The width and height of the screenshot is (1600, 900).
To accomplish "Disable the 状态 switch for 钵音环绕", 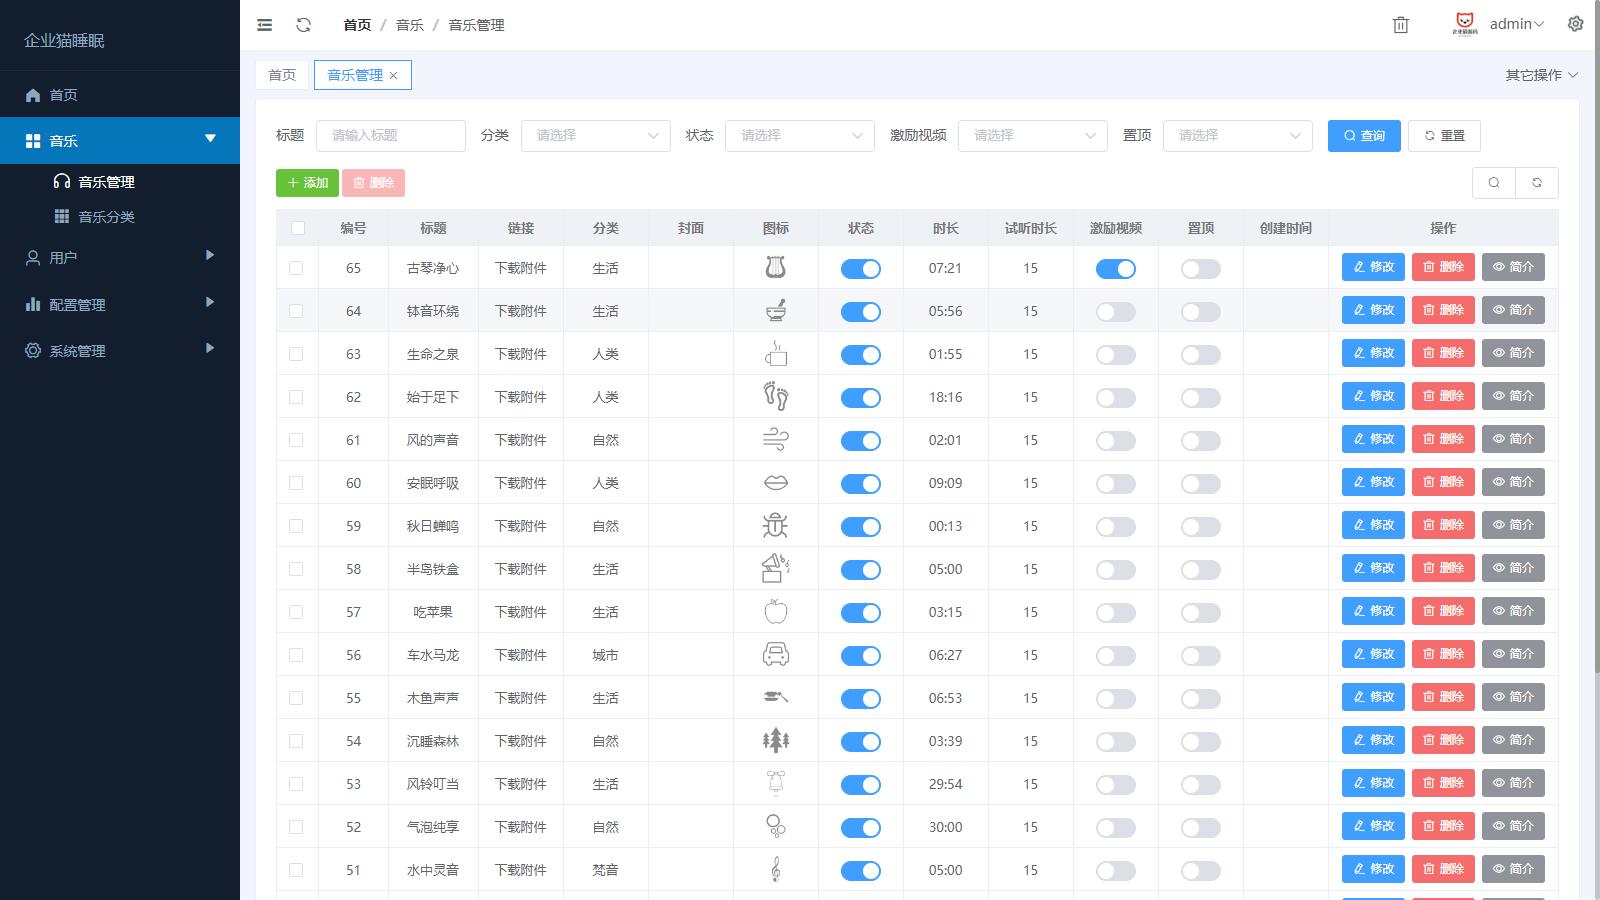I will 860,312.
